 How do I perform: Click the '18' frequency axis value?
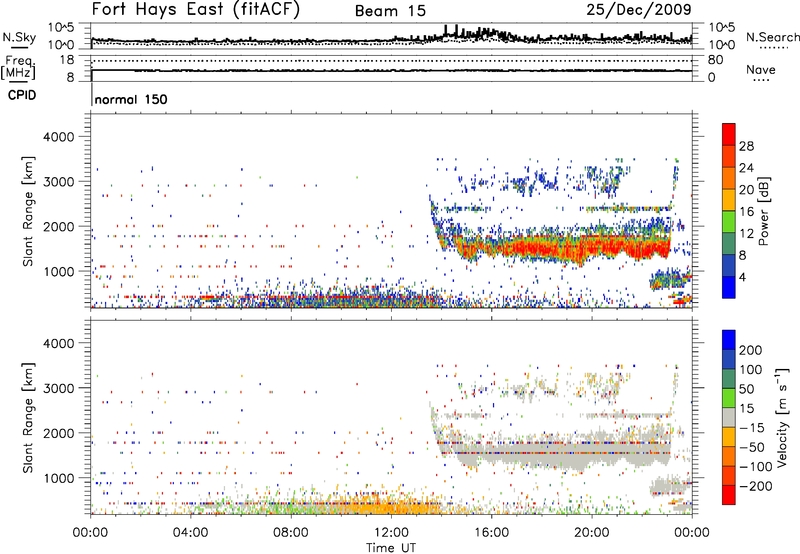point(67,60)
